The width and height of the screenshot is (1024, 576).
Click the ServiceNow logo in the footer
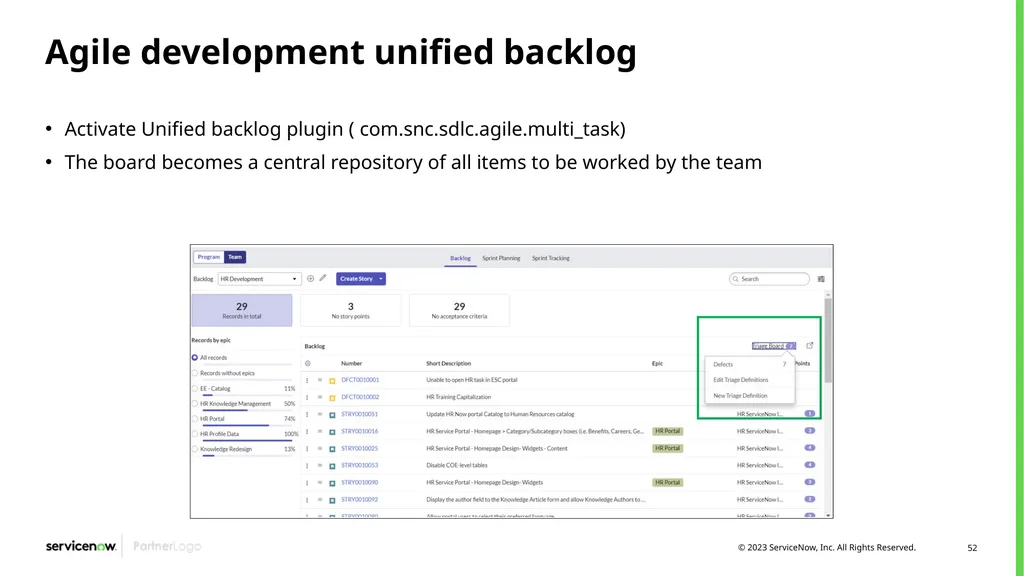click(81, 546)
